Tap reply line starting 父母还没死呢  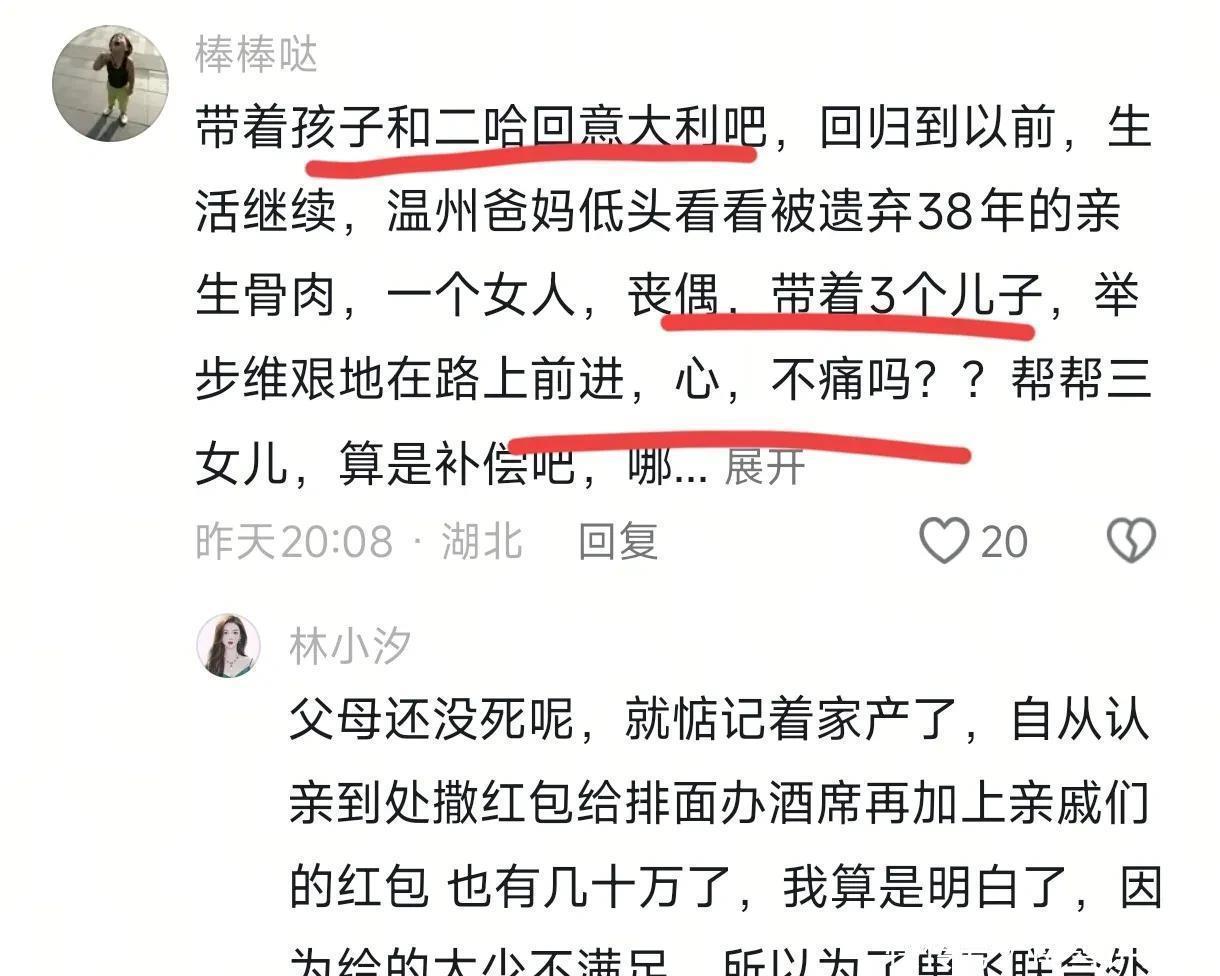coord(719,719)
